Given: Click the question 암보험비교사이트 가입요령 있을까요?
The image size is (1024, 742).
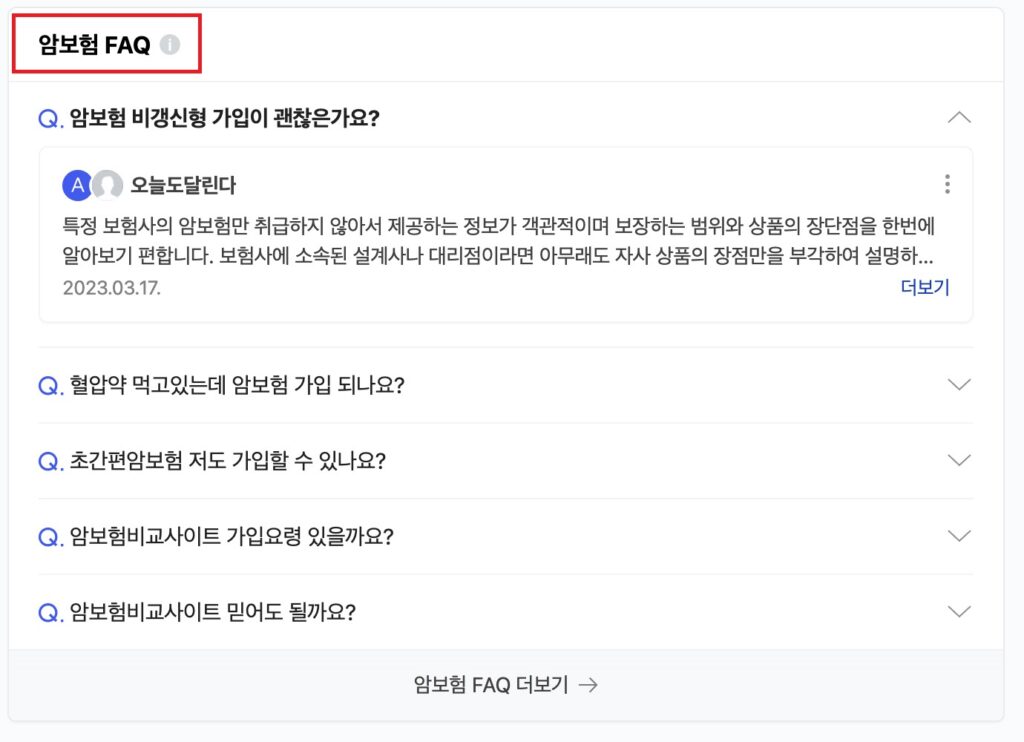Looking at the screenshot, I should coord(231,537).
